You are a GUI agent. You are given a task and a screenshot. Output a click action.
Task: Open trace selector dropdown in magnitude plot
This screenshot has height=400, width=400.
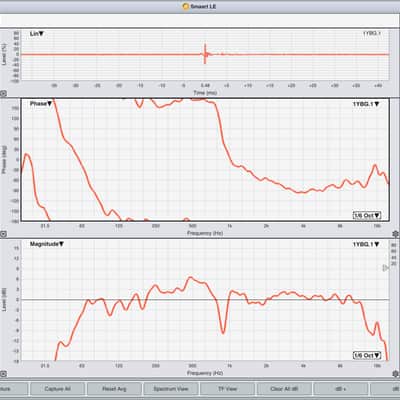click(x=366, y=244)
